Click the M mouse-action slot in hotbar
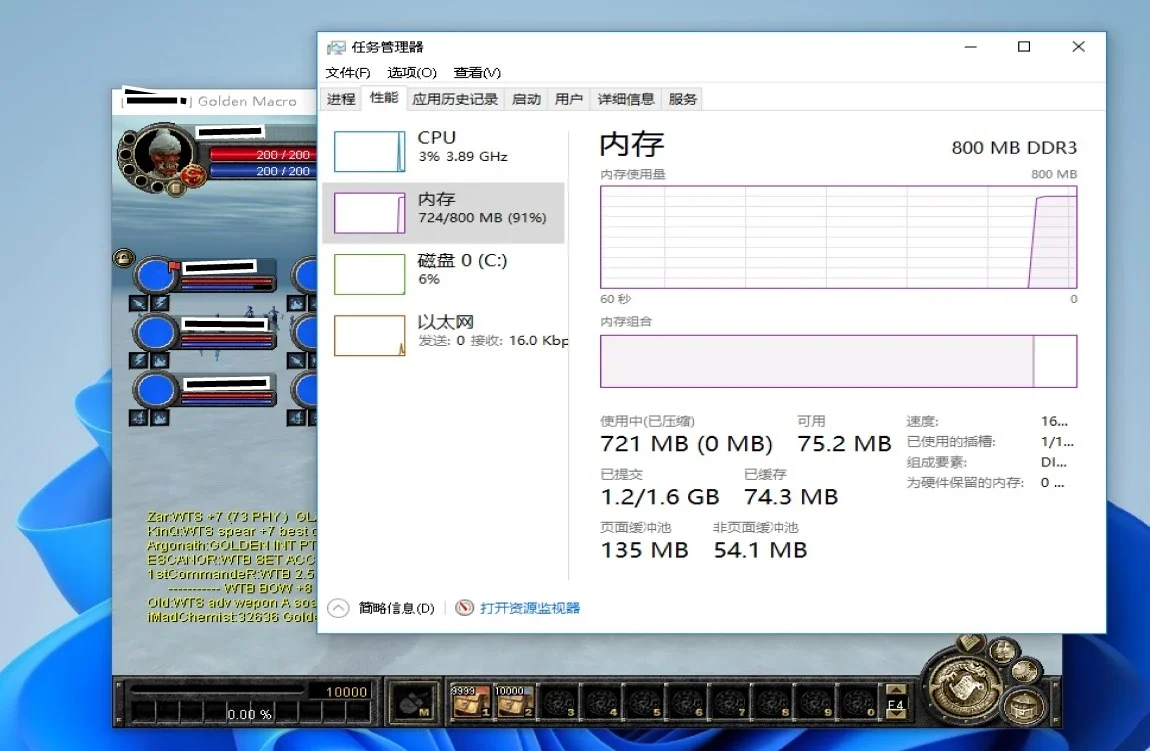Viewport: 1150px width, 751px height. tap(413, 703)
